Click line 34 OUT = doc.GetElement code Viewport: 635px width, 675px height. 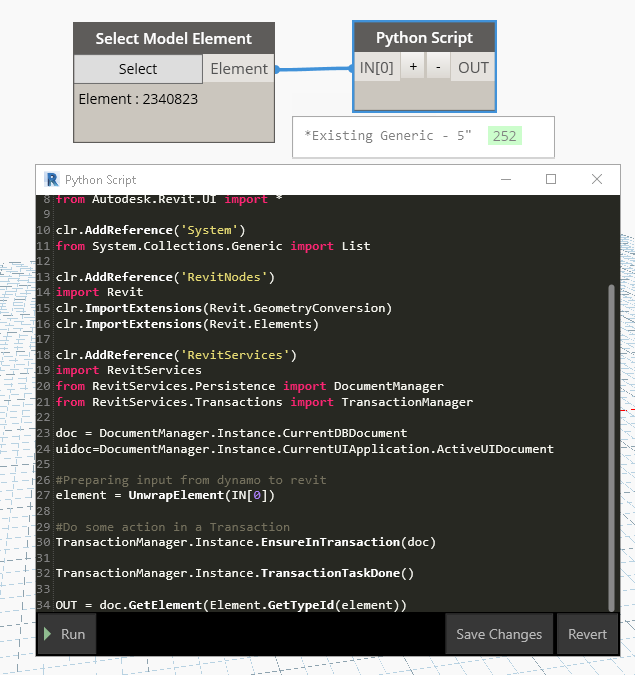(231, 605)
